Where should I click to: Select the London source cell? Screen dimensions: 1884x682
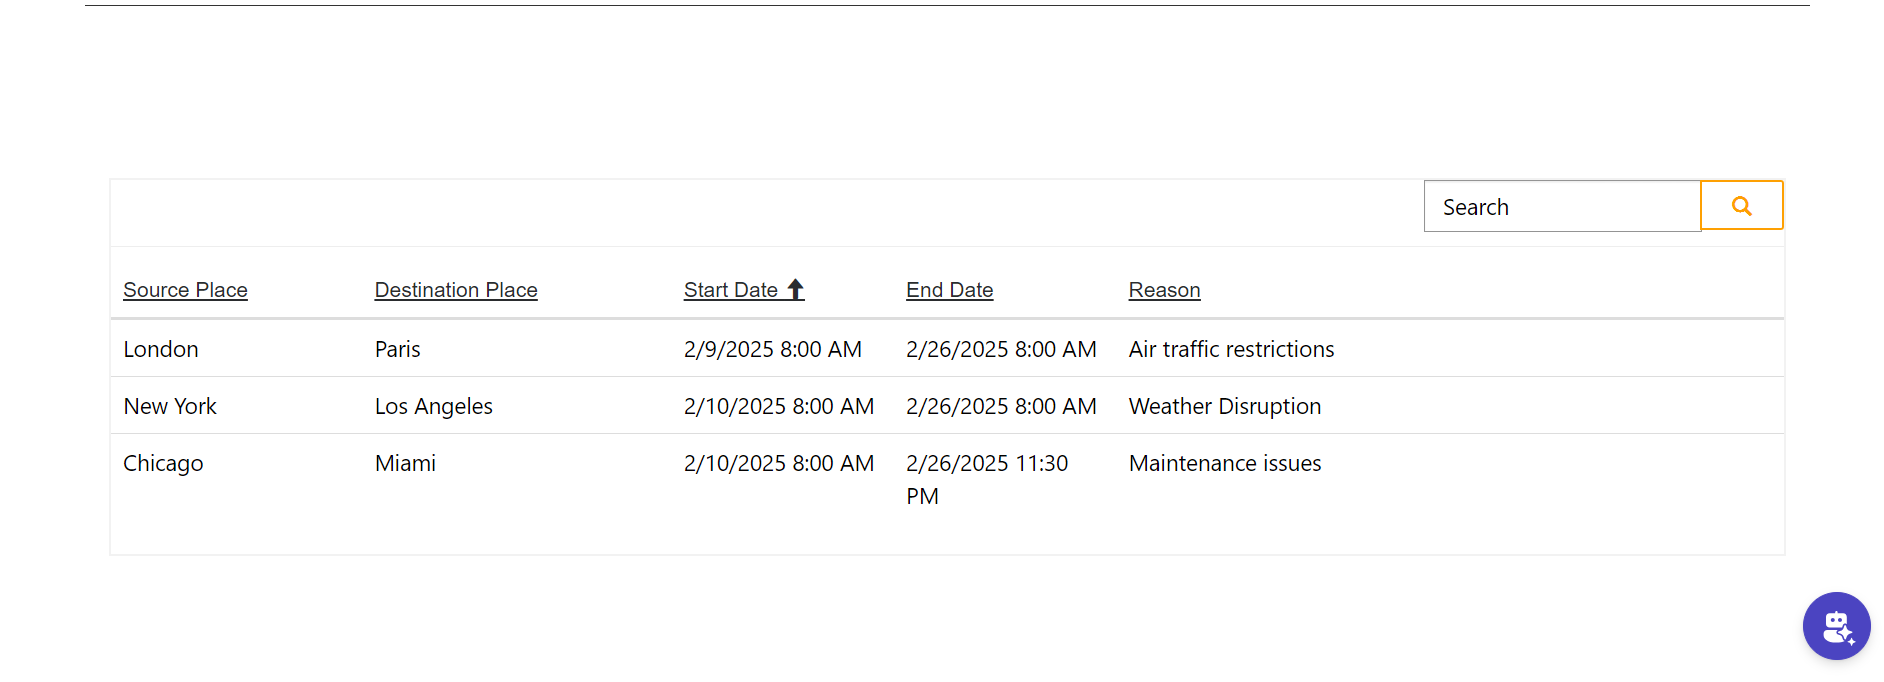[x=161, y=349]
